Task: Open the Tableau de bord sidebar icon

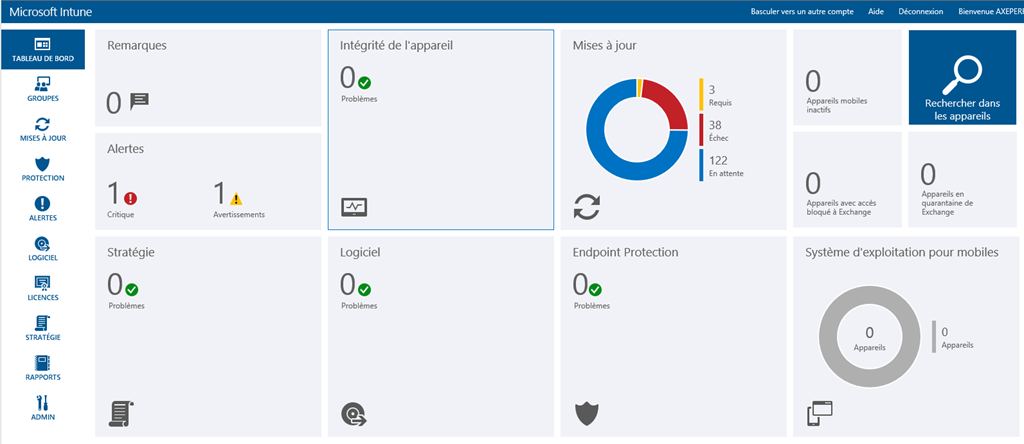Action: coord(42,44)
